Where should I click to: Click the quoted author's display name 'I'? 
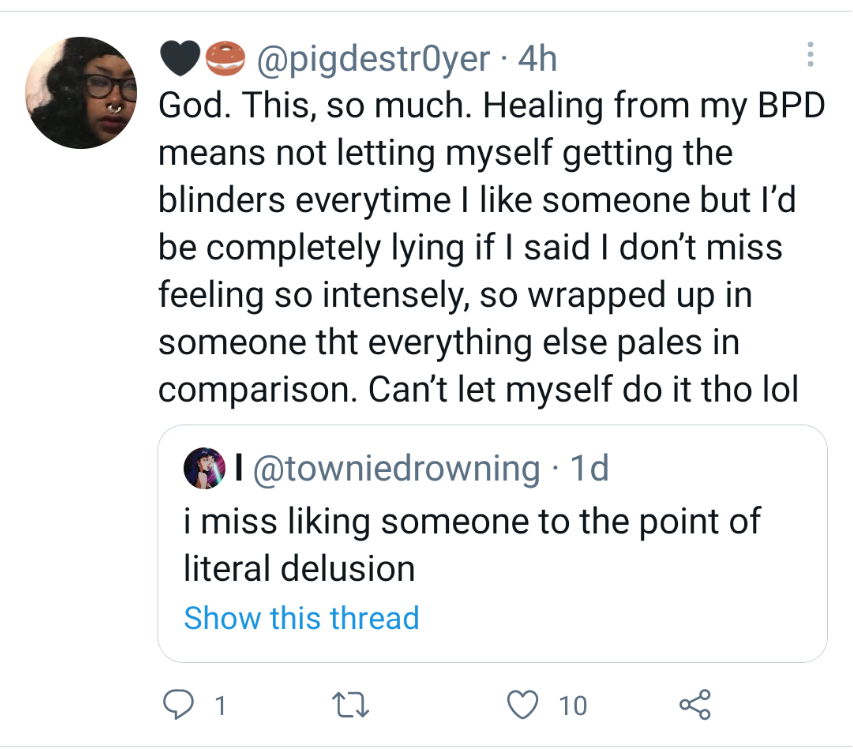[x=240, y=468]
